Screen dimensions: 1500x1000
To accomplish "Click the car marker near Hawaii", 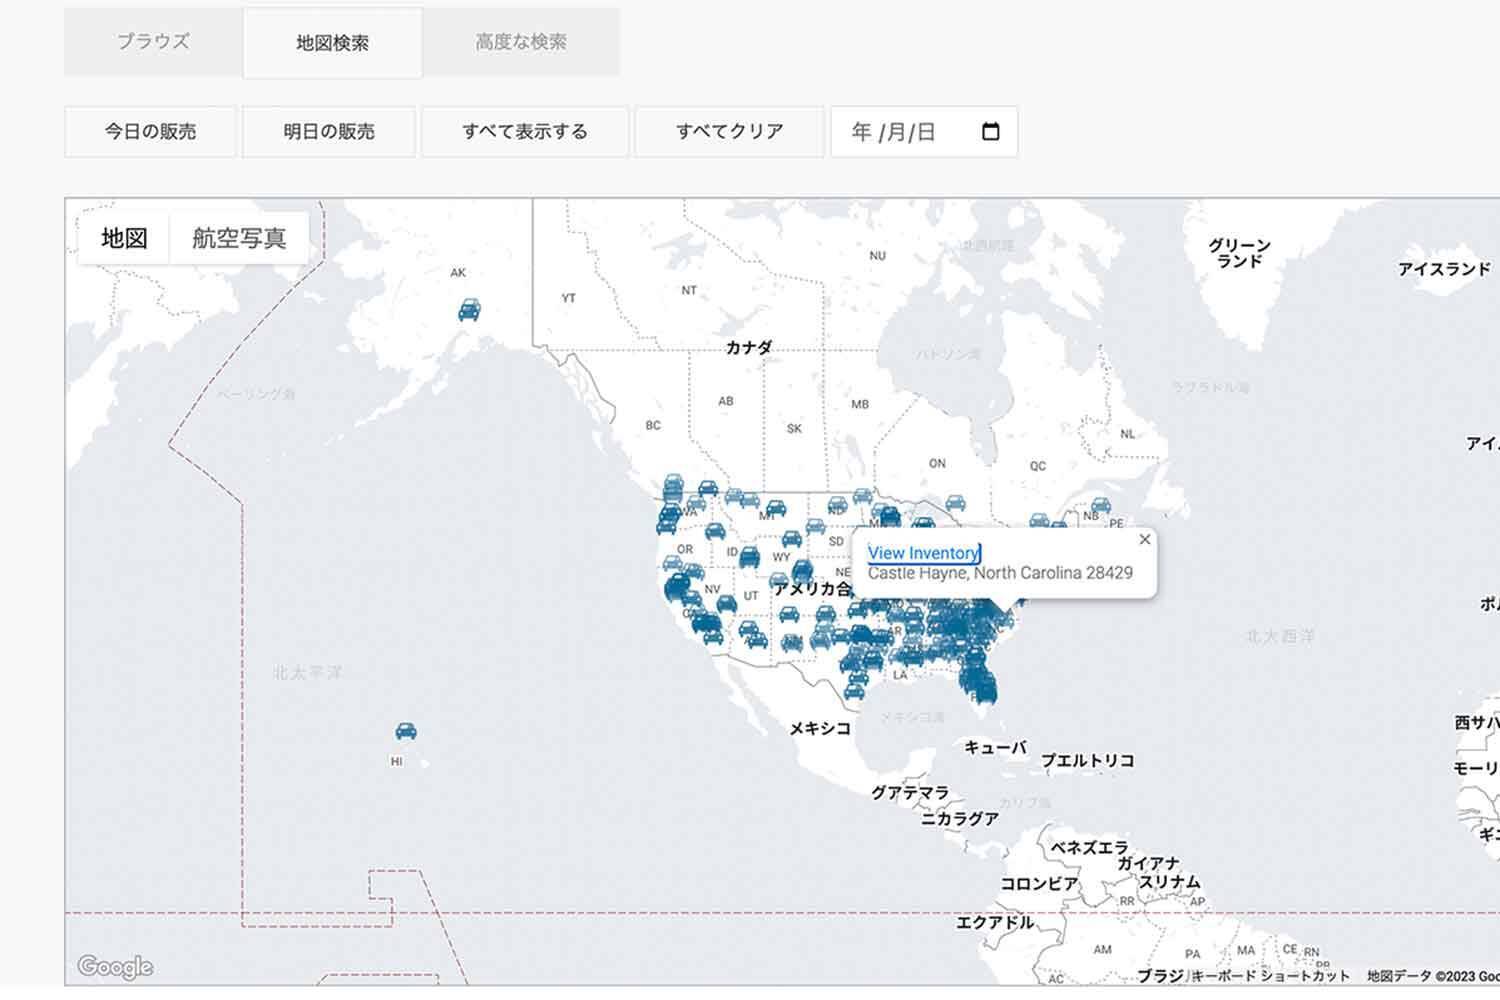I will tap(406, 731).
